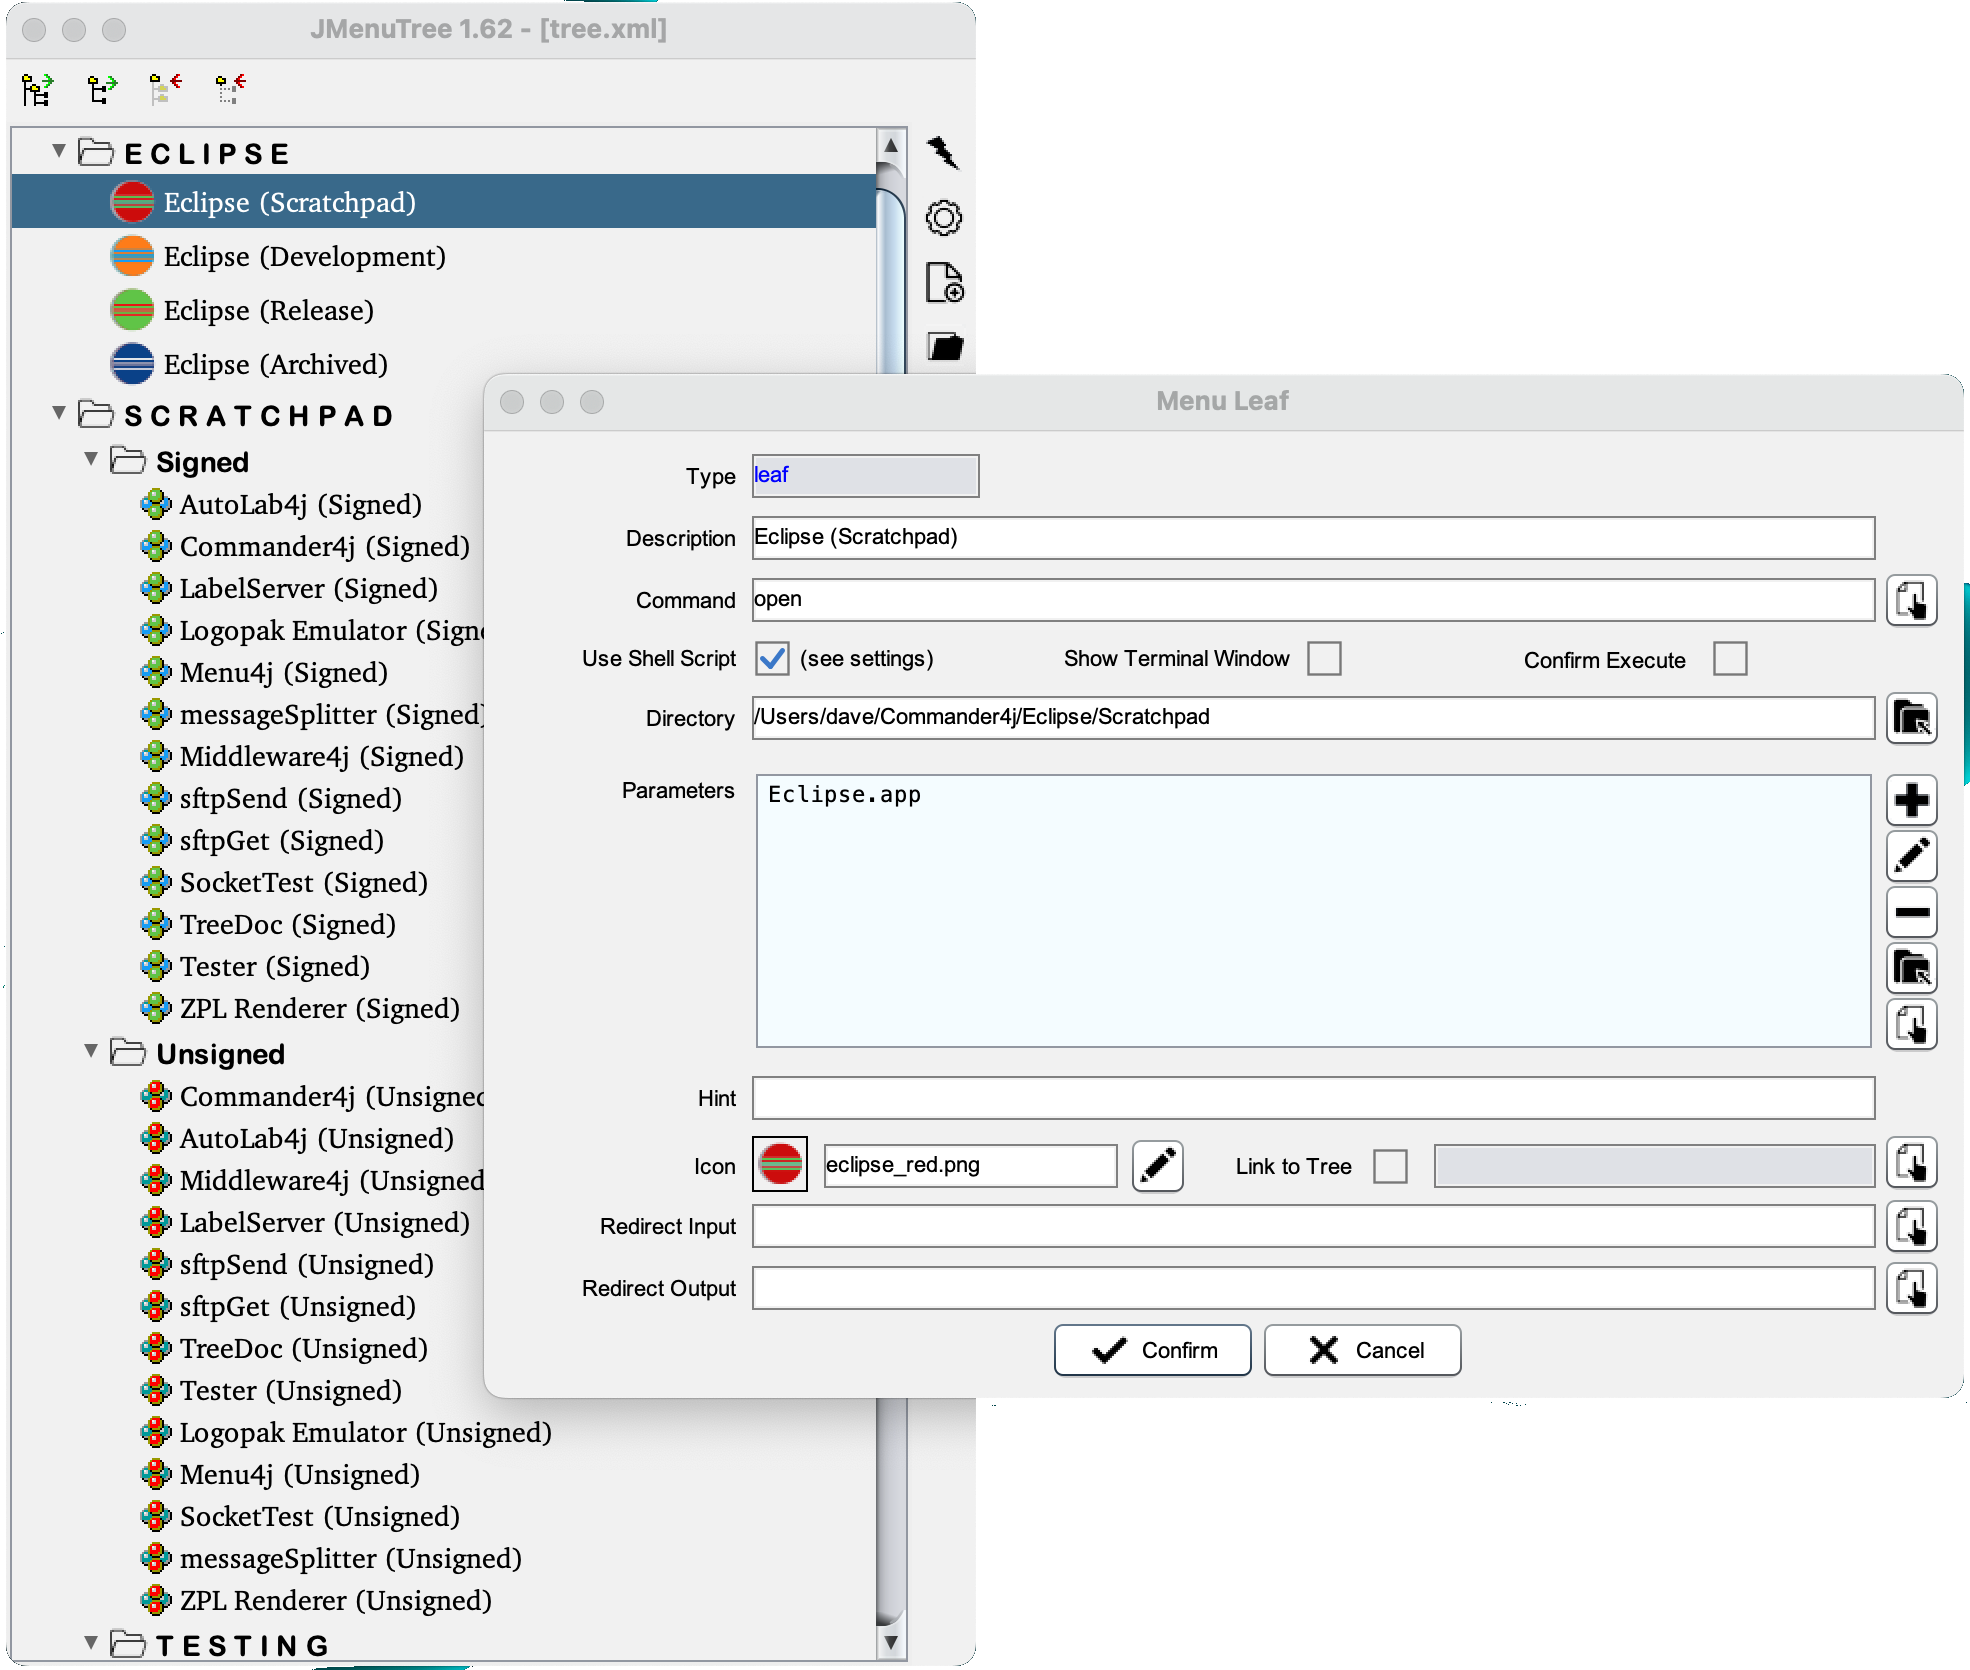The height and width of the screenshot is (1670, 1970).
Task: Open settings via the gear icon
Action: (943, 217)
